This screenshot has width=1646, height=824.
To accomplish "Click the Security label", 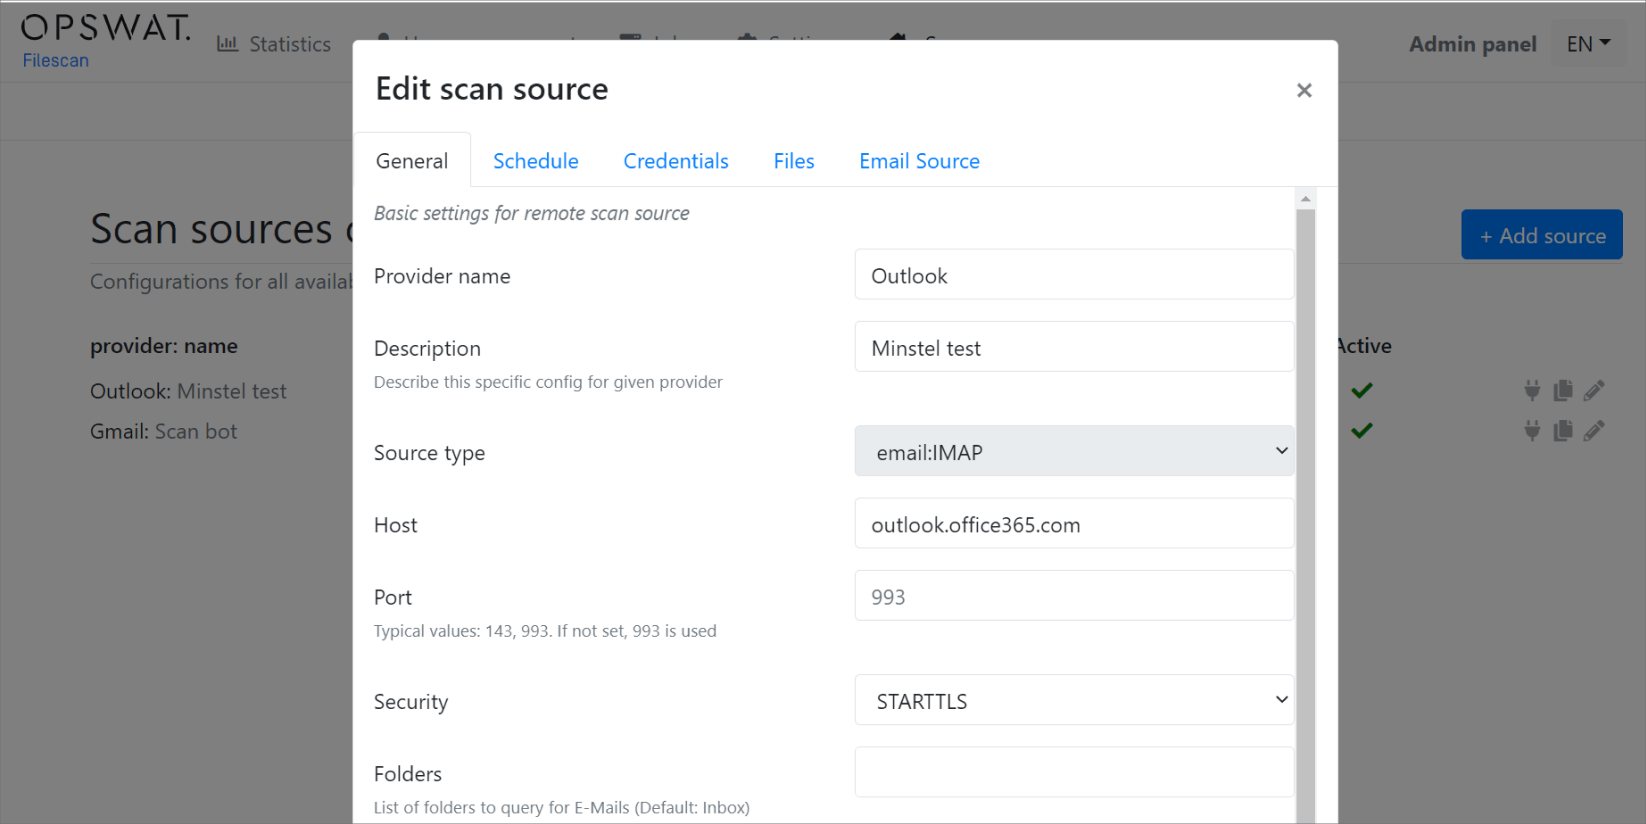I will (x=411, y=702).
